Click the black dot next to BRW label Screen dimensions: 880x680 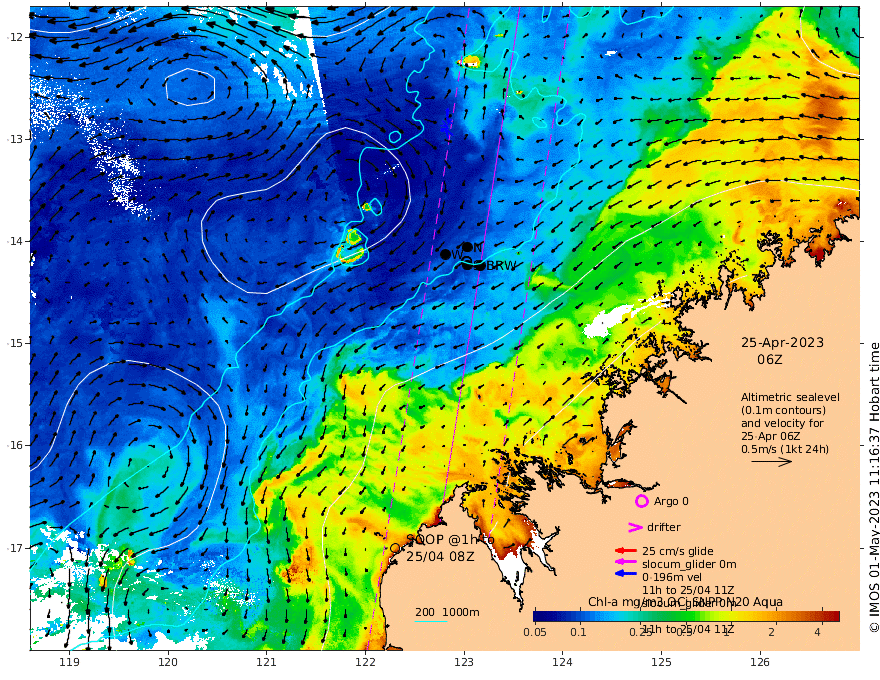pos(480,265)
